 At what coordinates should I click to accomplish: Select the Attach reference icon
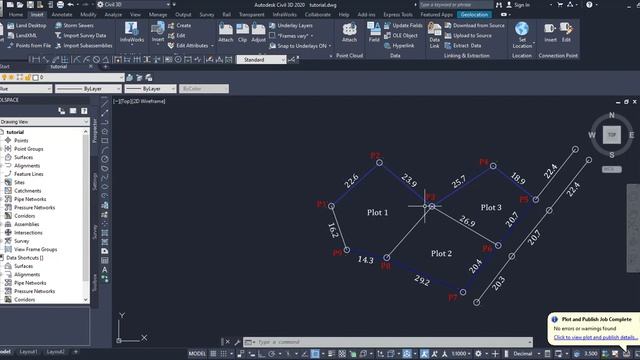coord(225,32)
